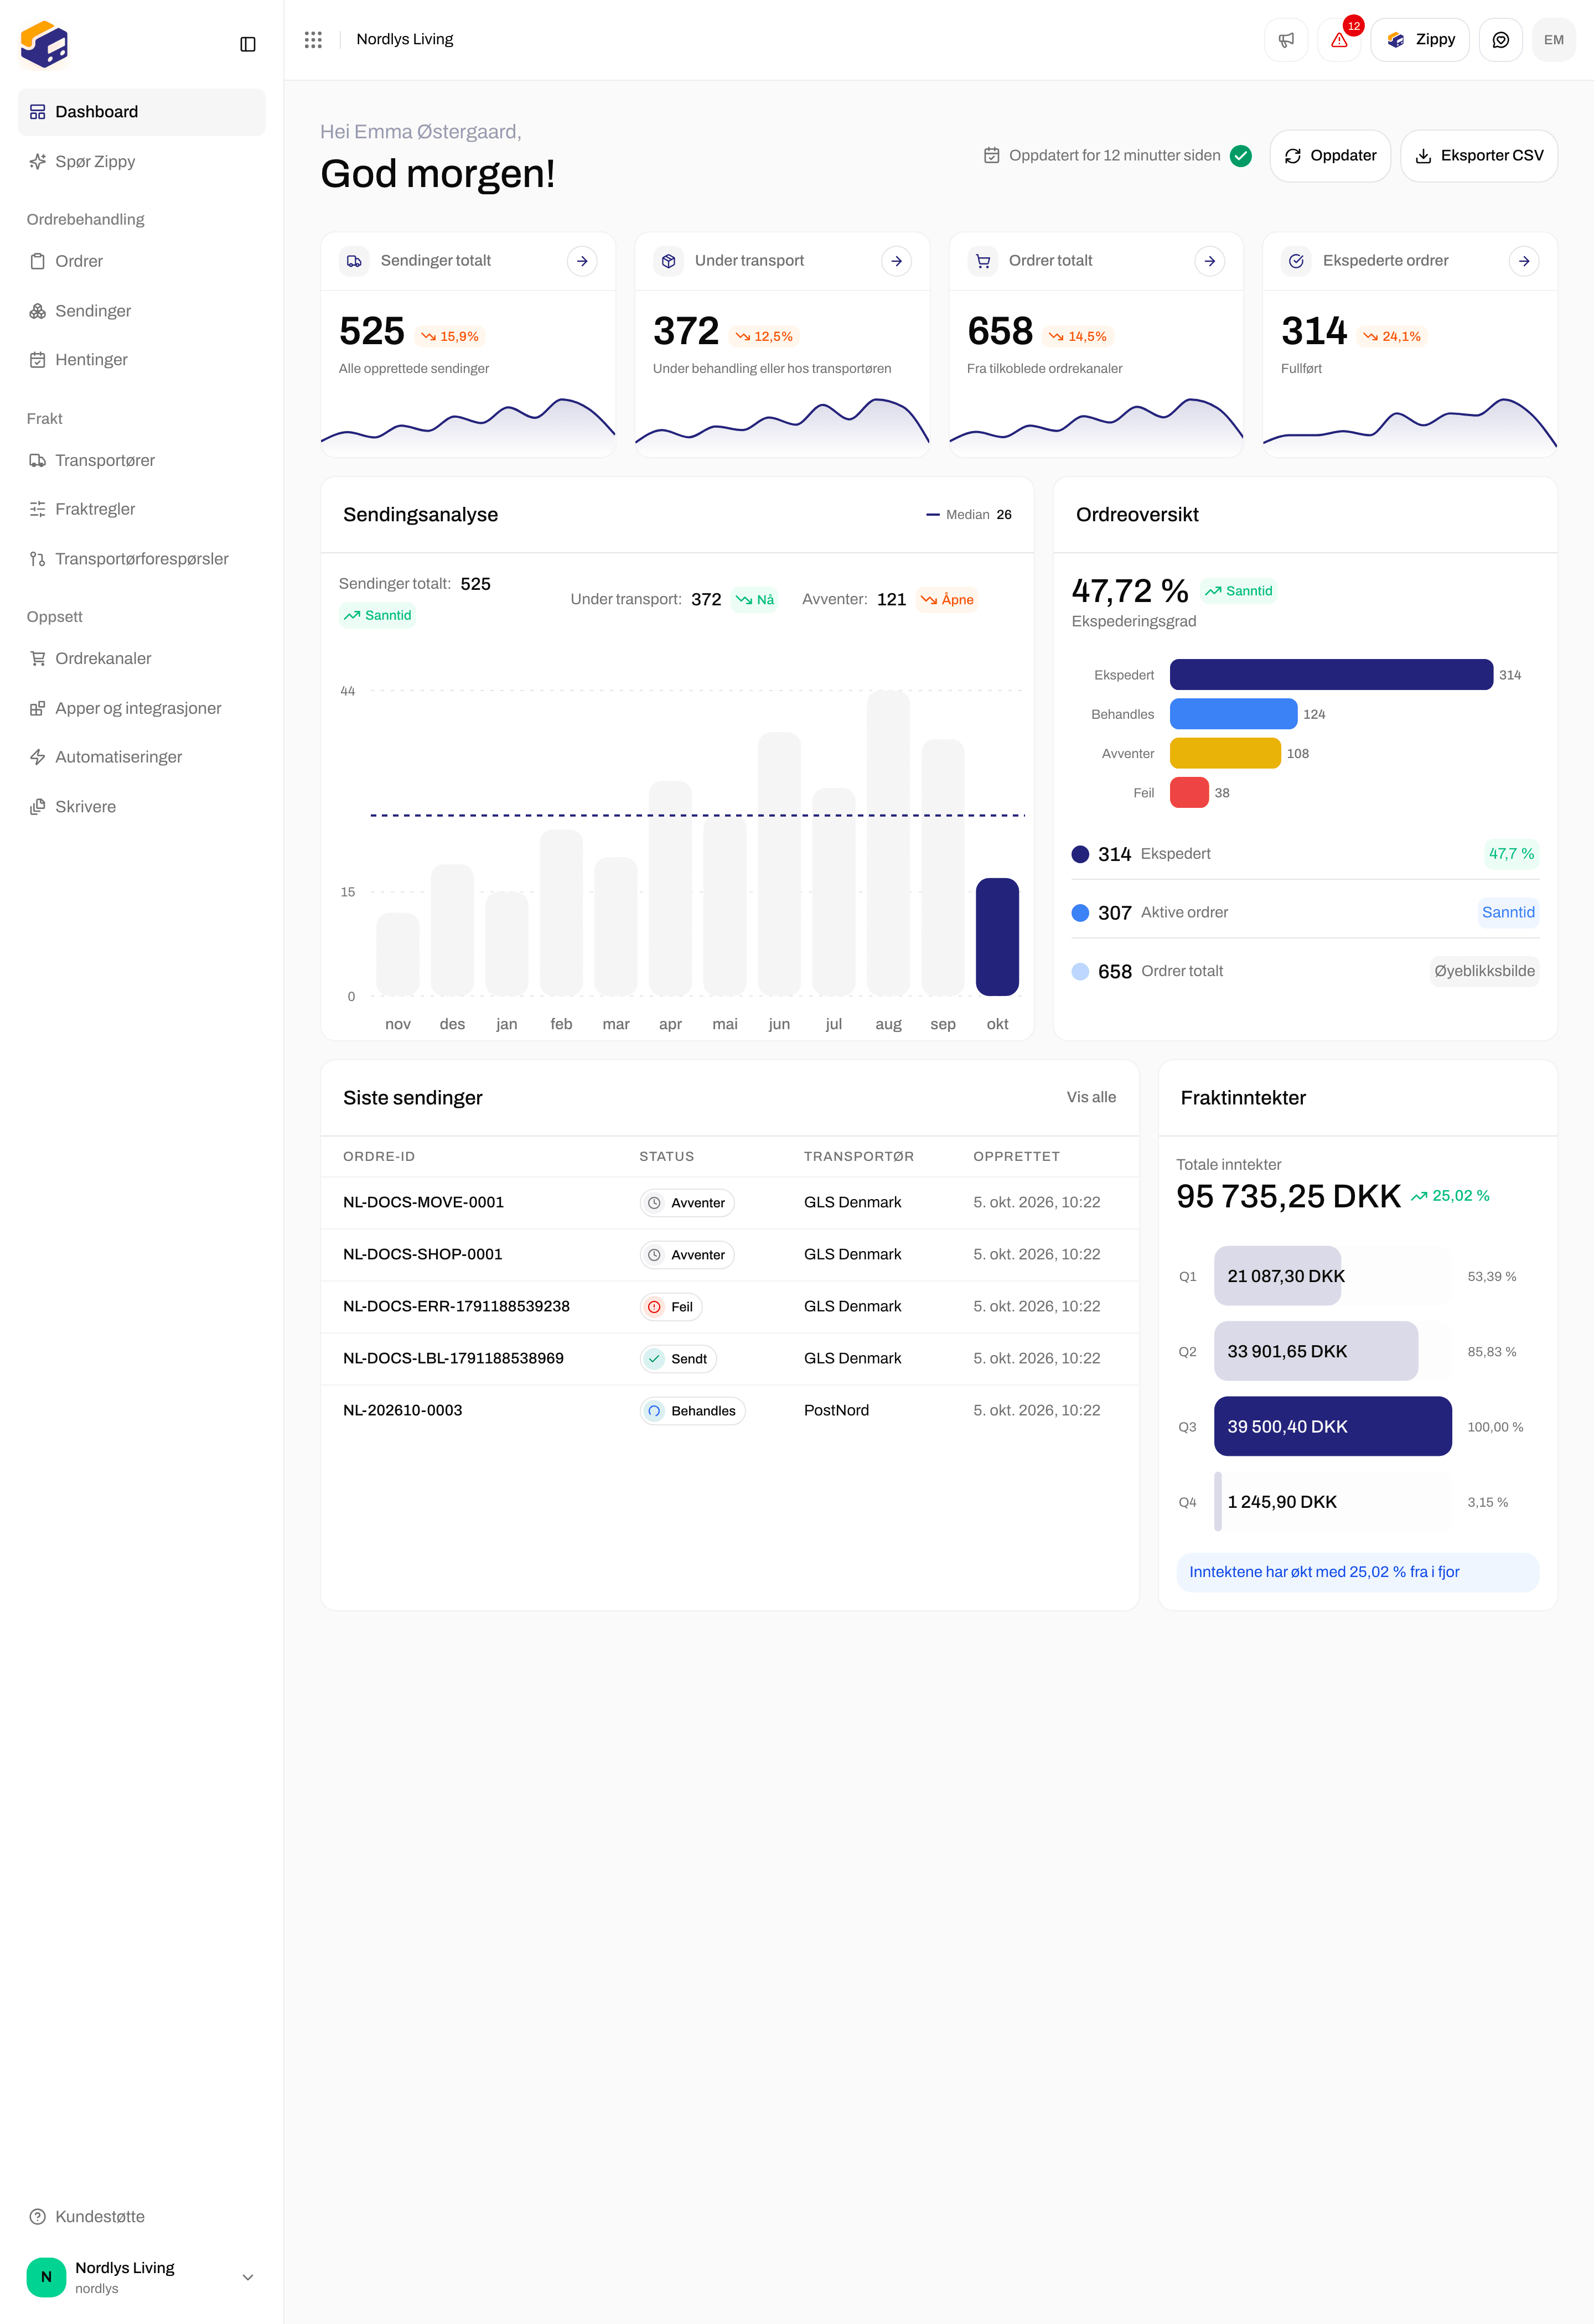Click the N workspace avatar
The image size is (1594, 2324).
tap(46, 2277)
